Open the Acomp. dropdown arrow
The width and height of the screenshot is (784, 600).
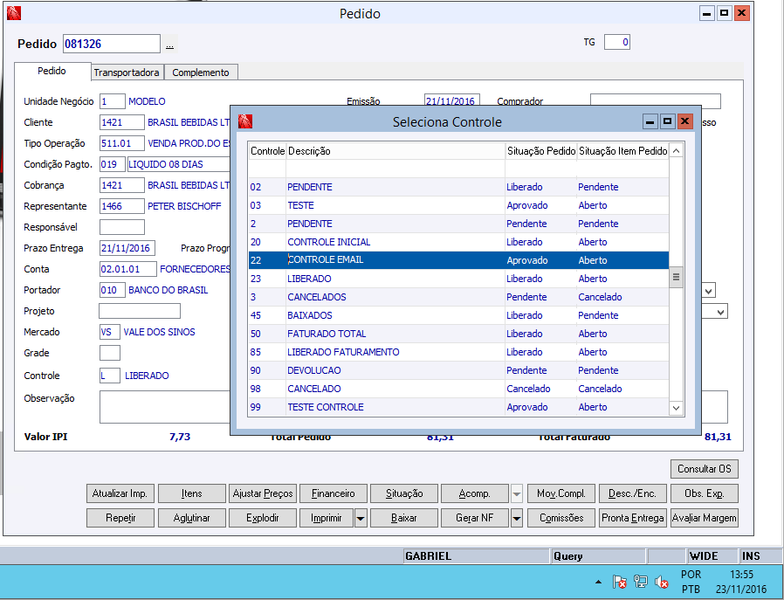click(x=516, y=494)
